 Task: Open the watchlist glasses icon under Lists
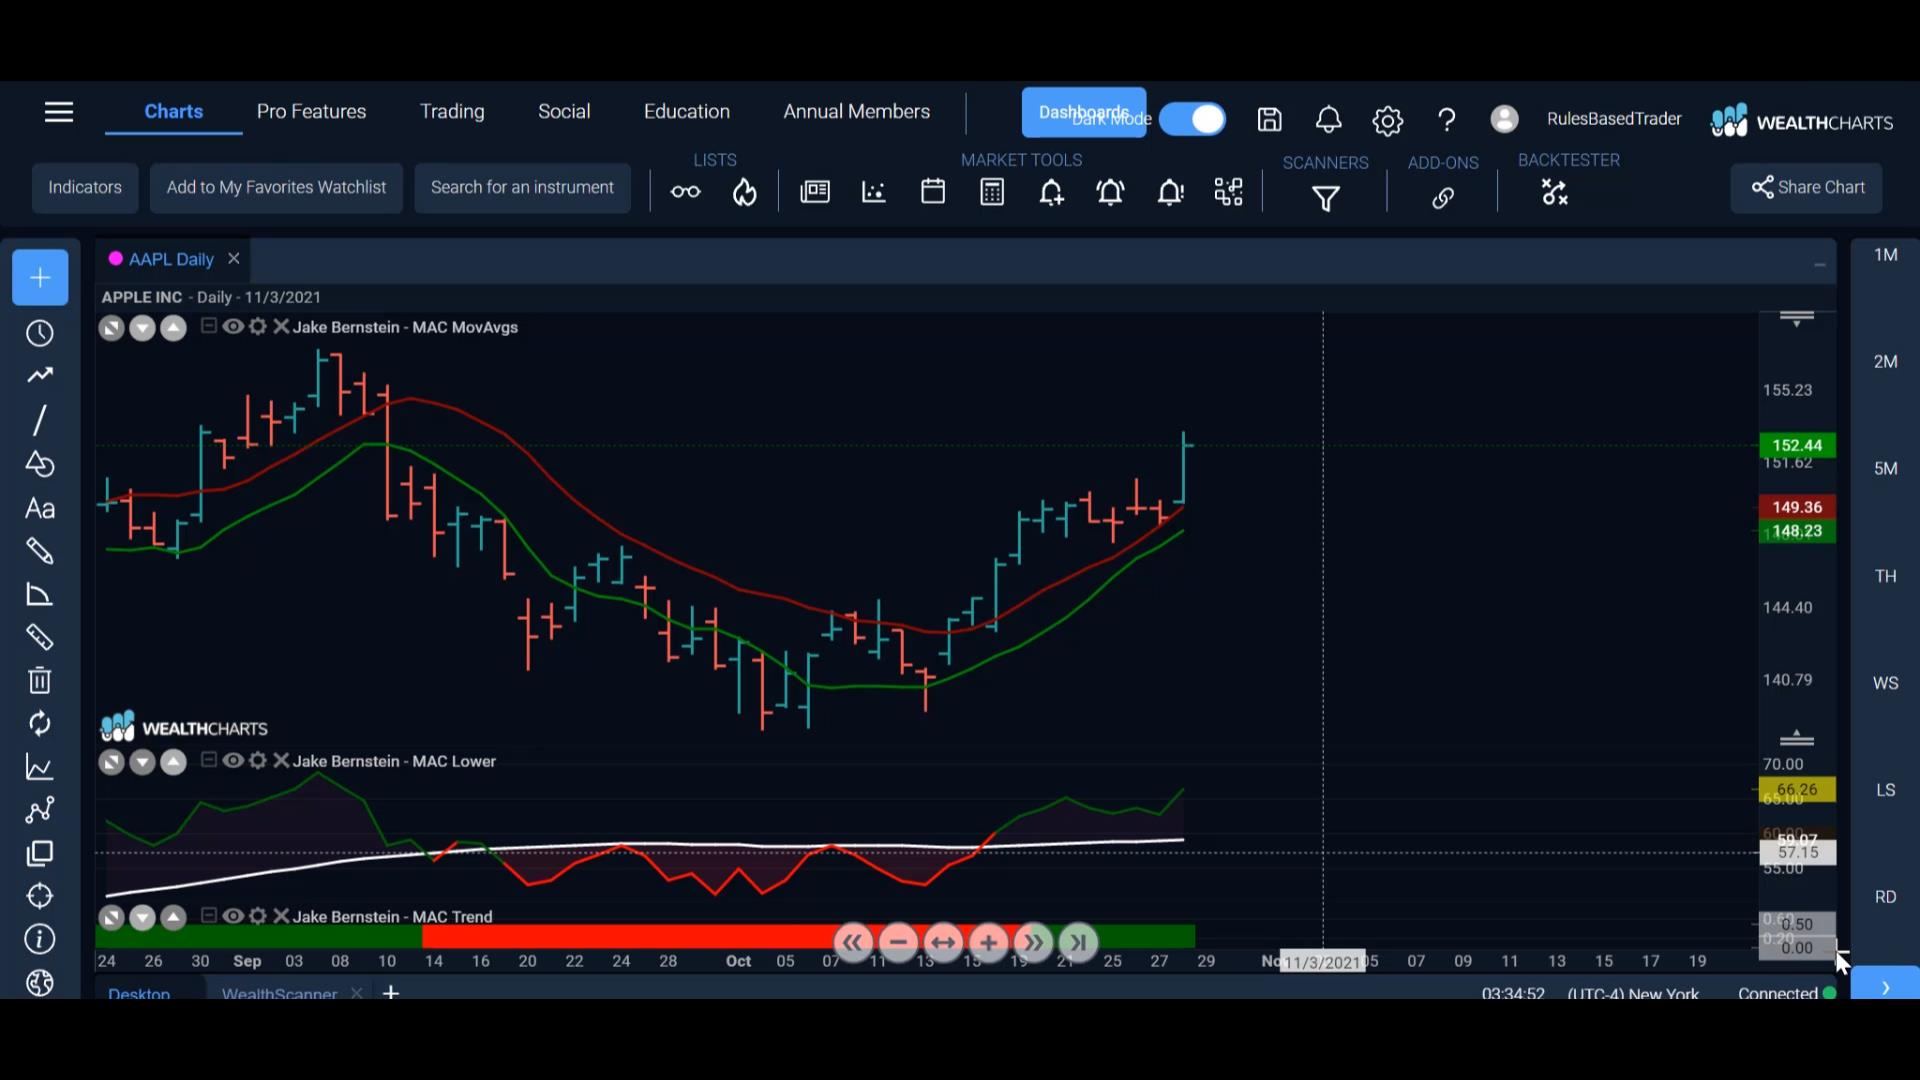tap(685, 192)
